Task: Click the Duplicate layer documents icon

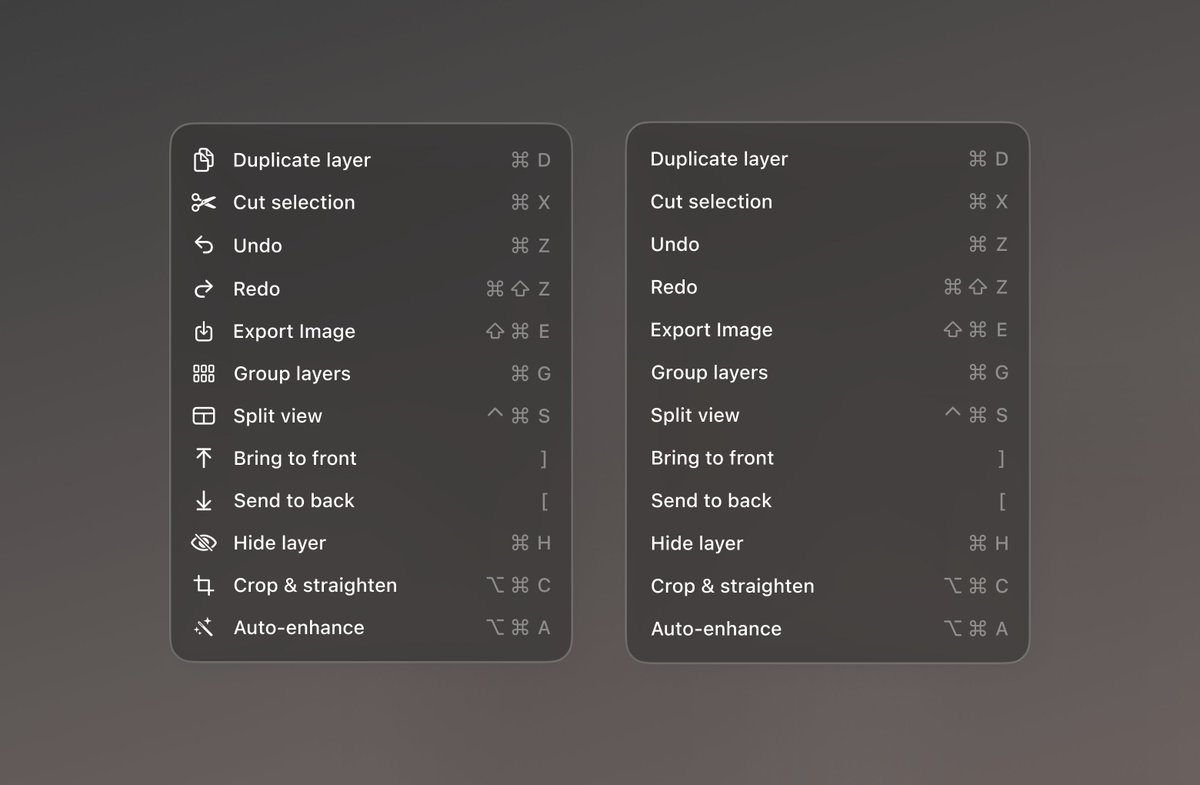Action: point(204,160)
